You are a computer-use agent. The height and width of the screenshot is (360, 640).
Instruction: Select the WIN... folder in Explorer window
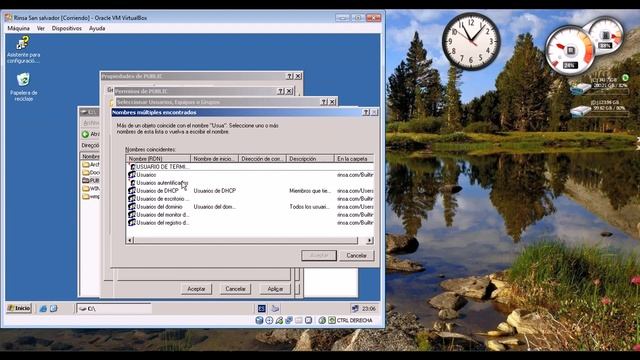(90, 189)
